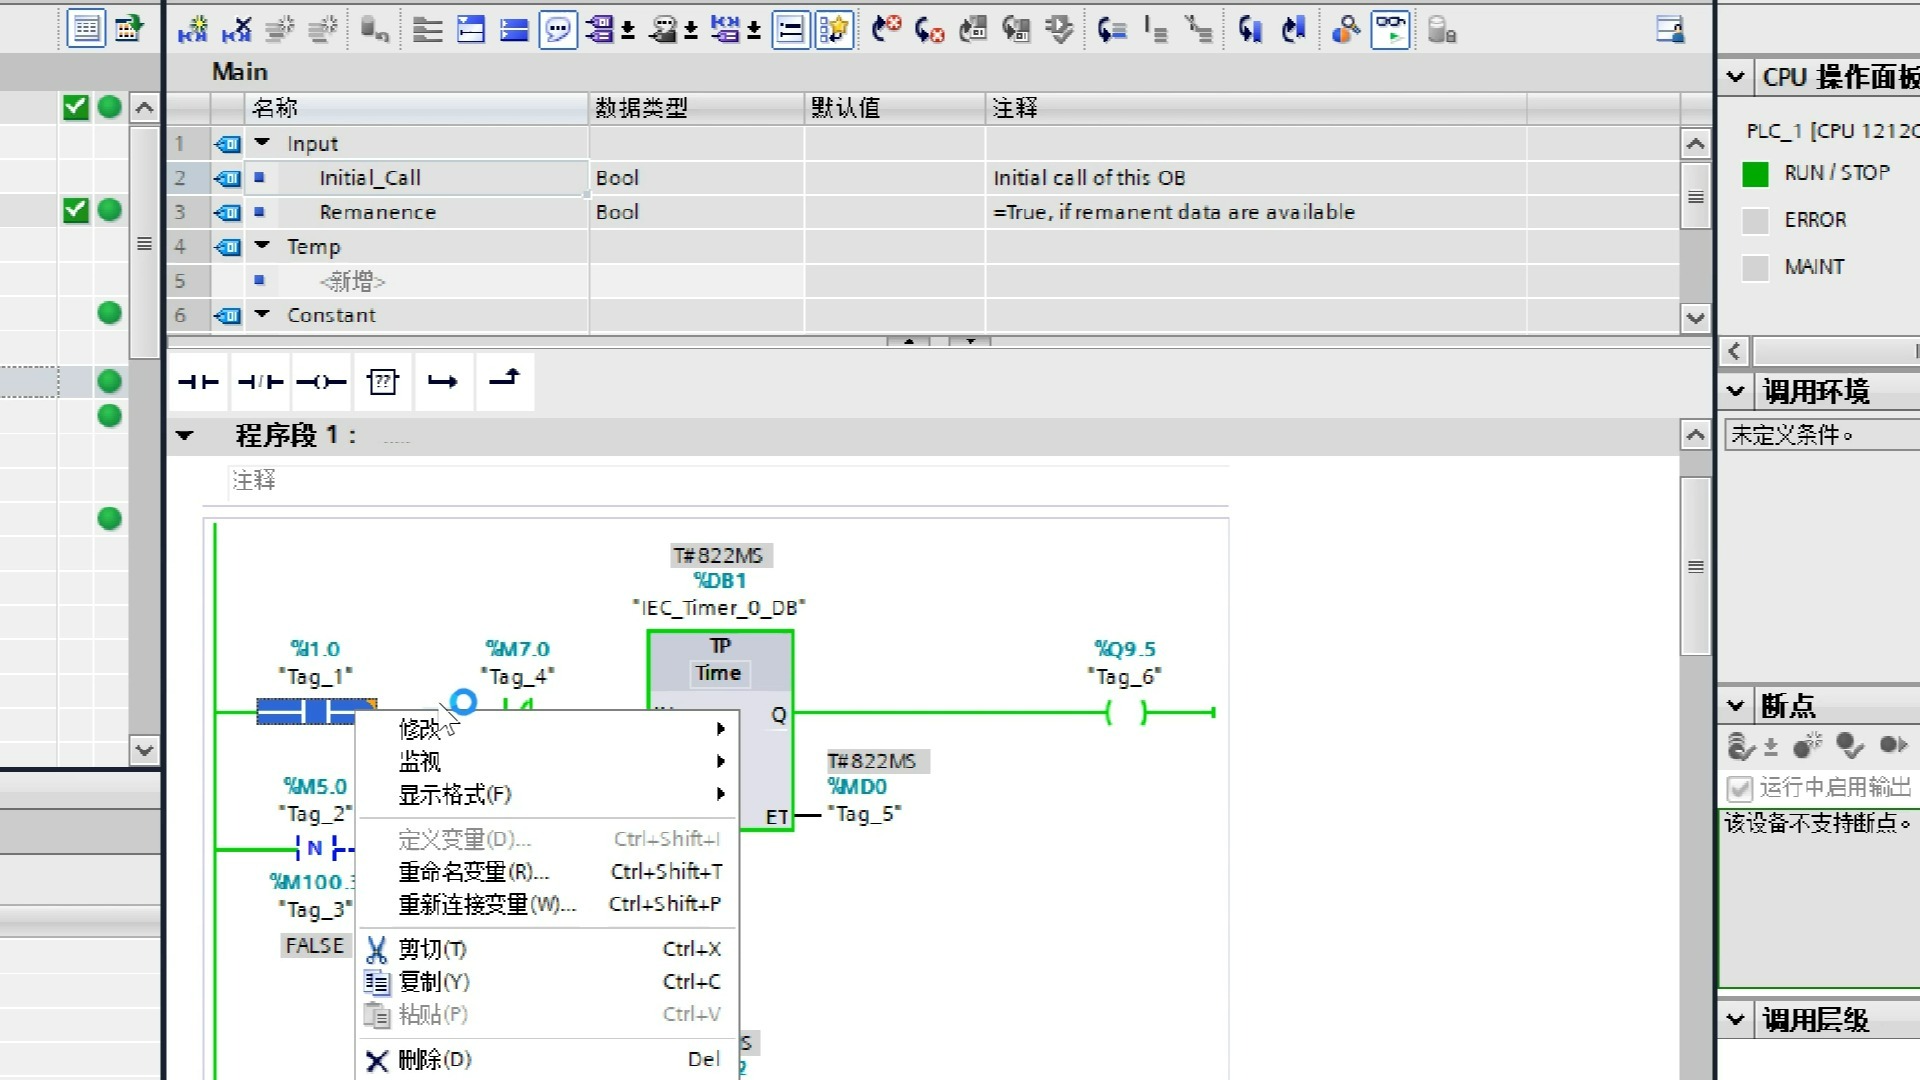Toggle the network comments icon

pyautogui.click(x=558, y=30)
